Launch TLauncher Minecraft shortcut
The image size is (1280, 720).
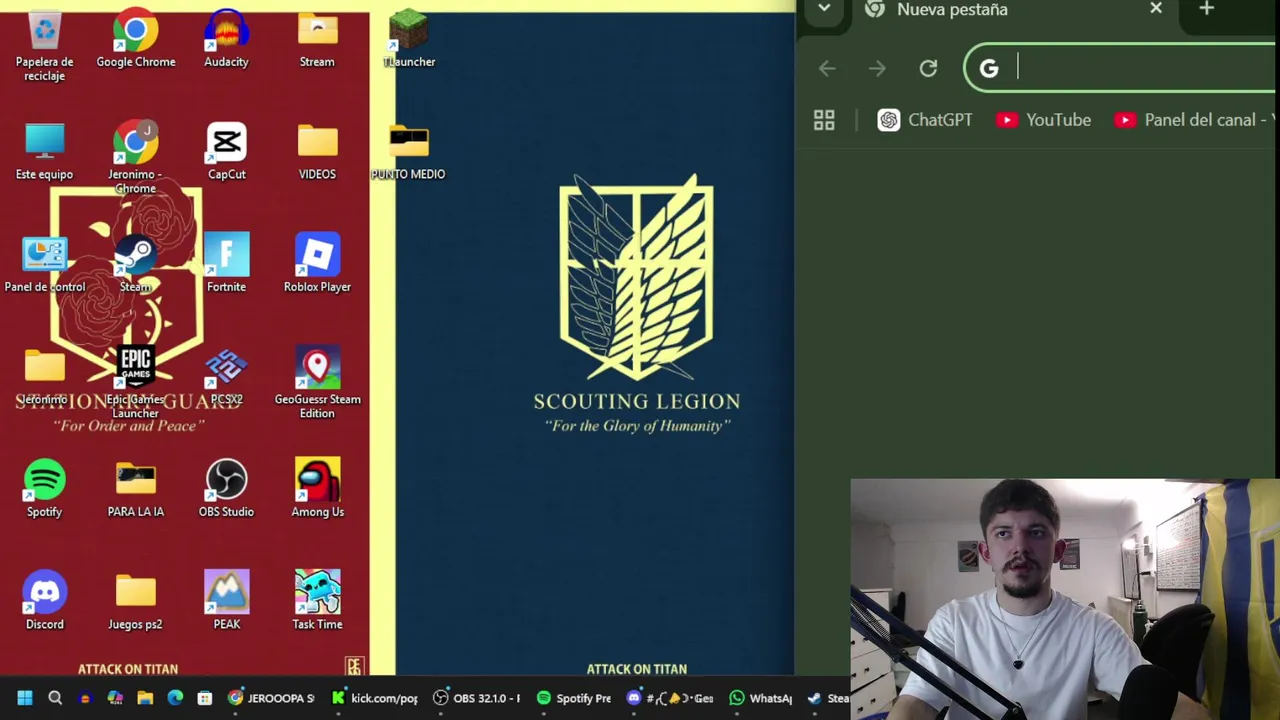pos(408,40)
